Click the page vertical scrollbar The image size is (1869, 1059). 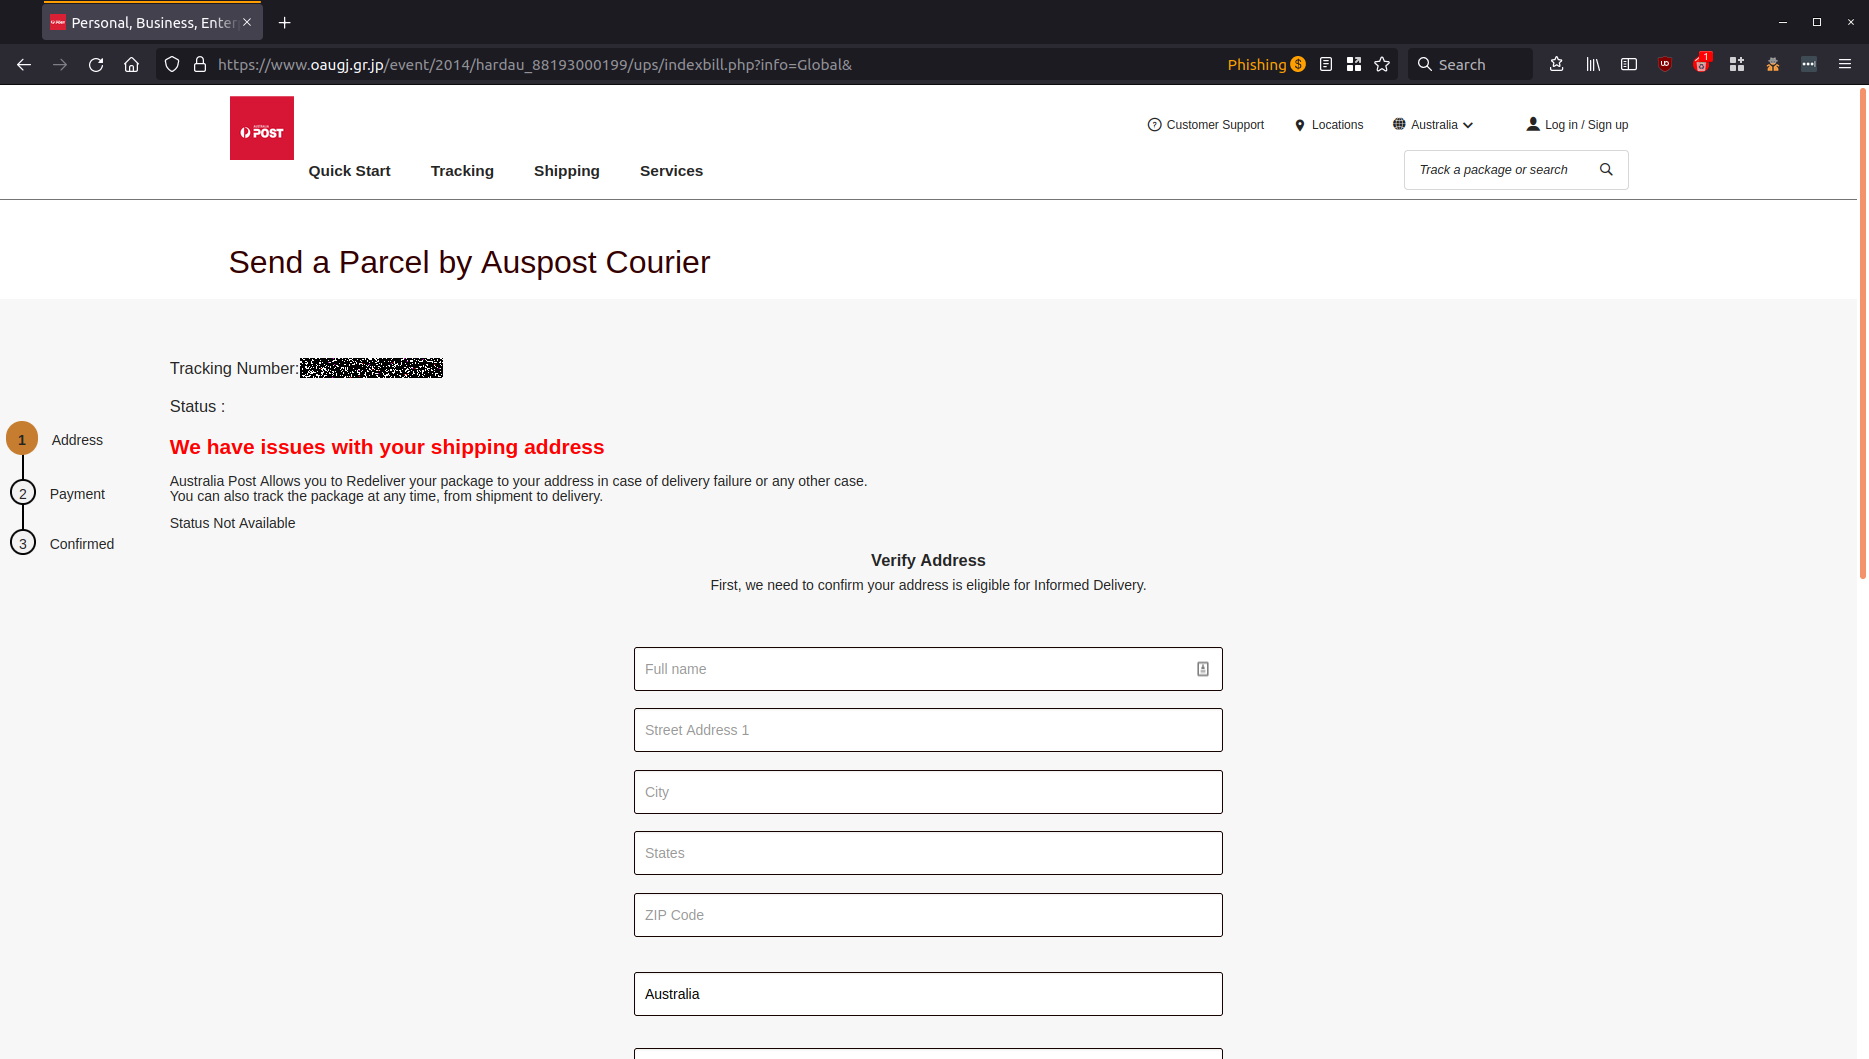tap(1862, 333)
